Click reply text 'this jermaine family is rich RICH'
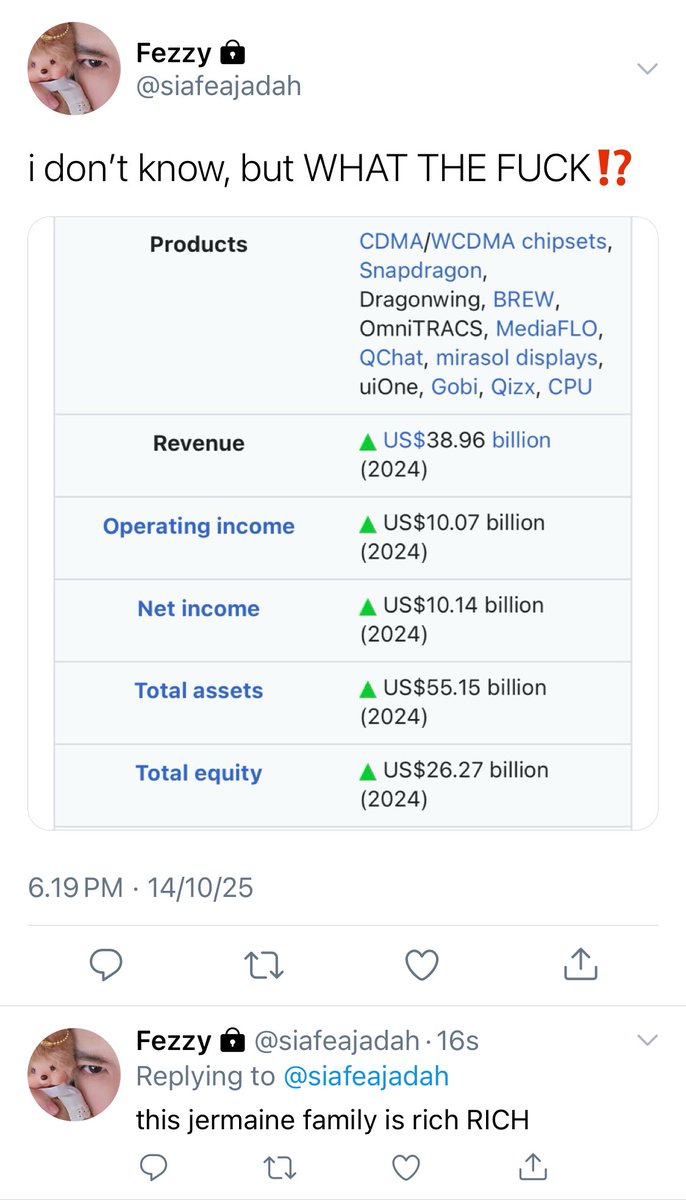The width and height of the screenshot is (686, 1200). [332, 1120]
